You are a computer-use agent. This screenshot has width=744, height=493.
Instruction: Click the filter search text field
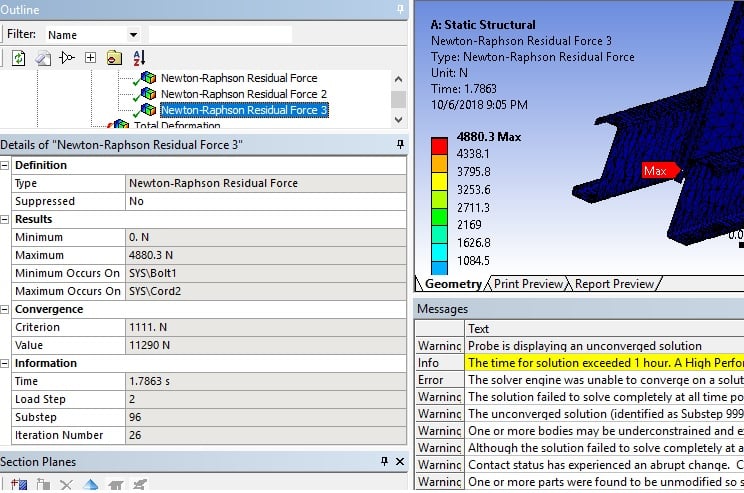pos(220,35)
